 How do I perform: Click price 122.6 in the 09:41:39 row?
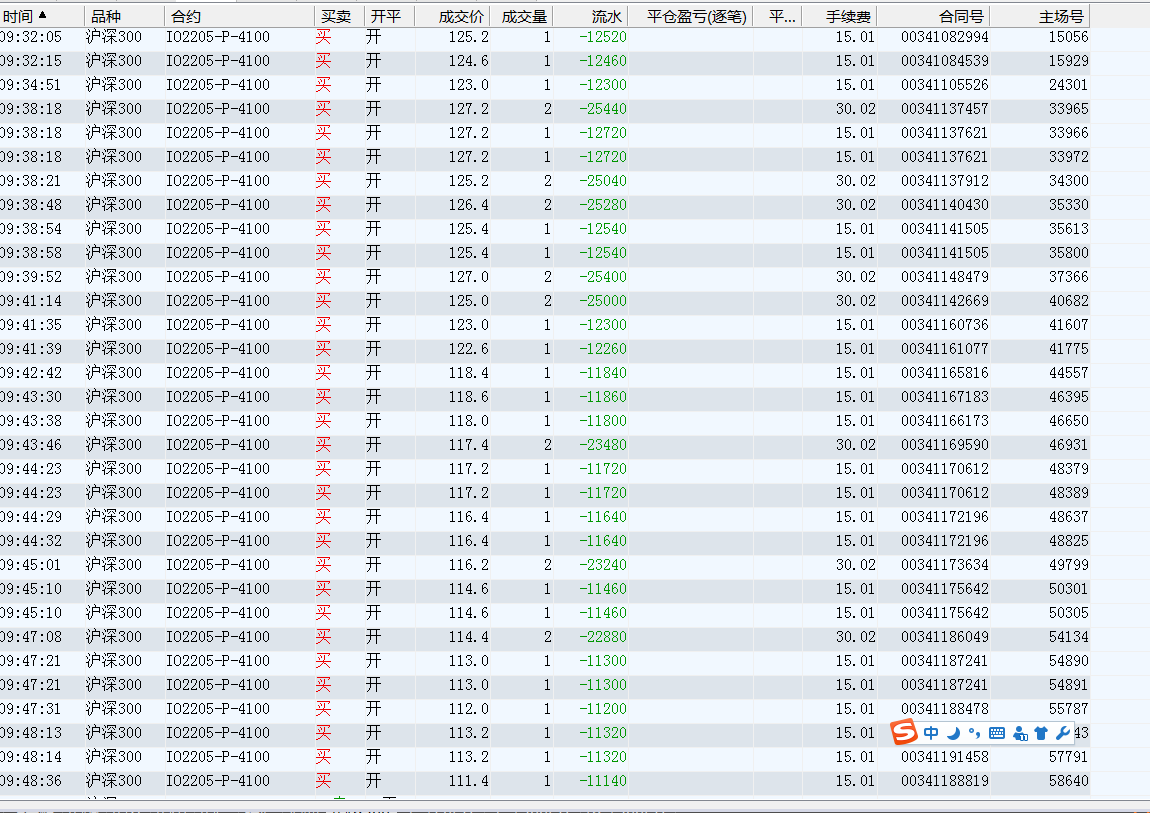[469, 349]
